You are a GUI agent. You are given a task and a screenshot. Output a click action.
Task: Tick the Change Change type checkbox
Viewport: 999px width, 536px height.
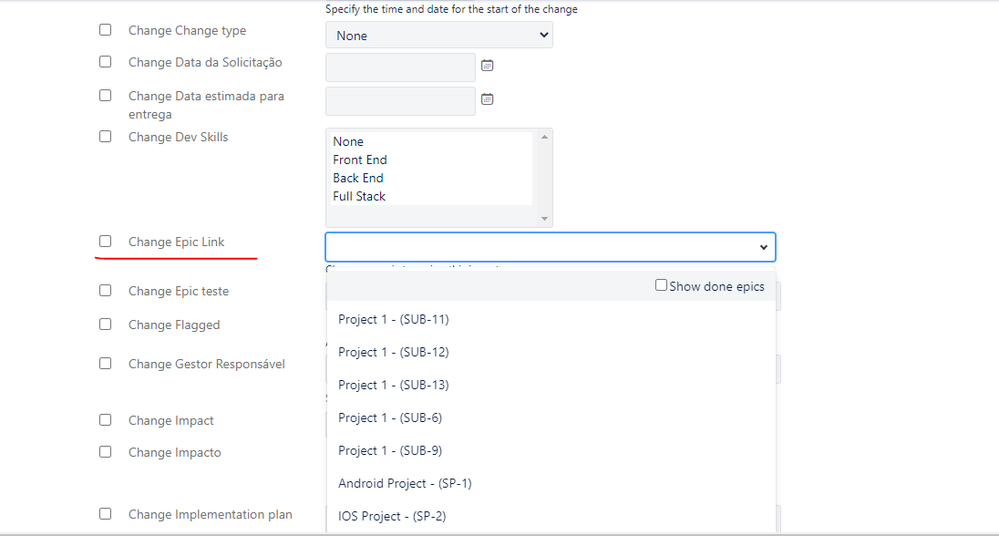pyautogui.click(x=105, y=30)
